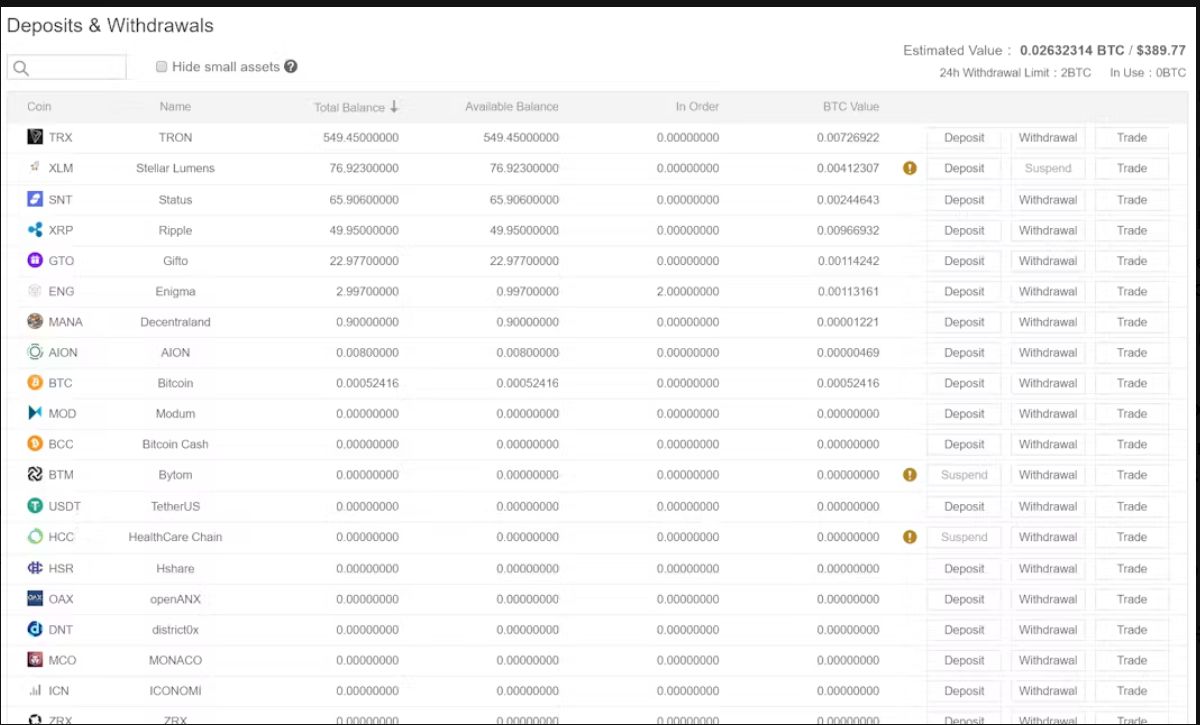Sort by Total Balance arrow

395,106
